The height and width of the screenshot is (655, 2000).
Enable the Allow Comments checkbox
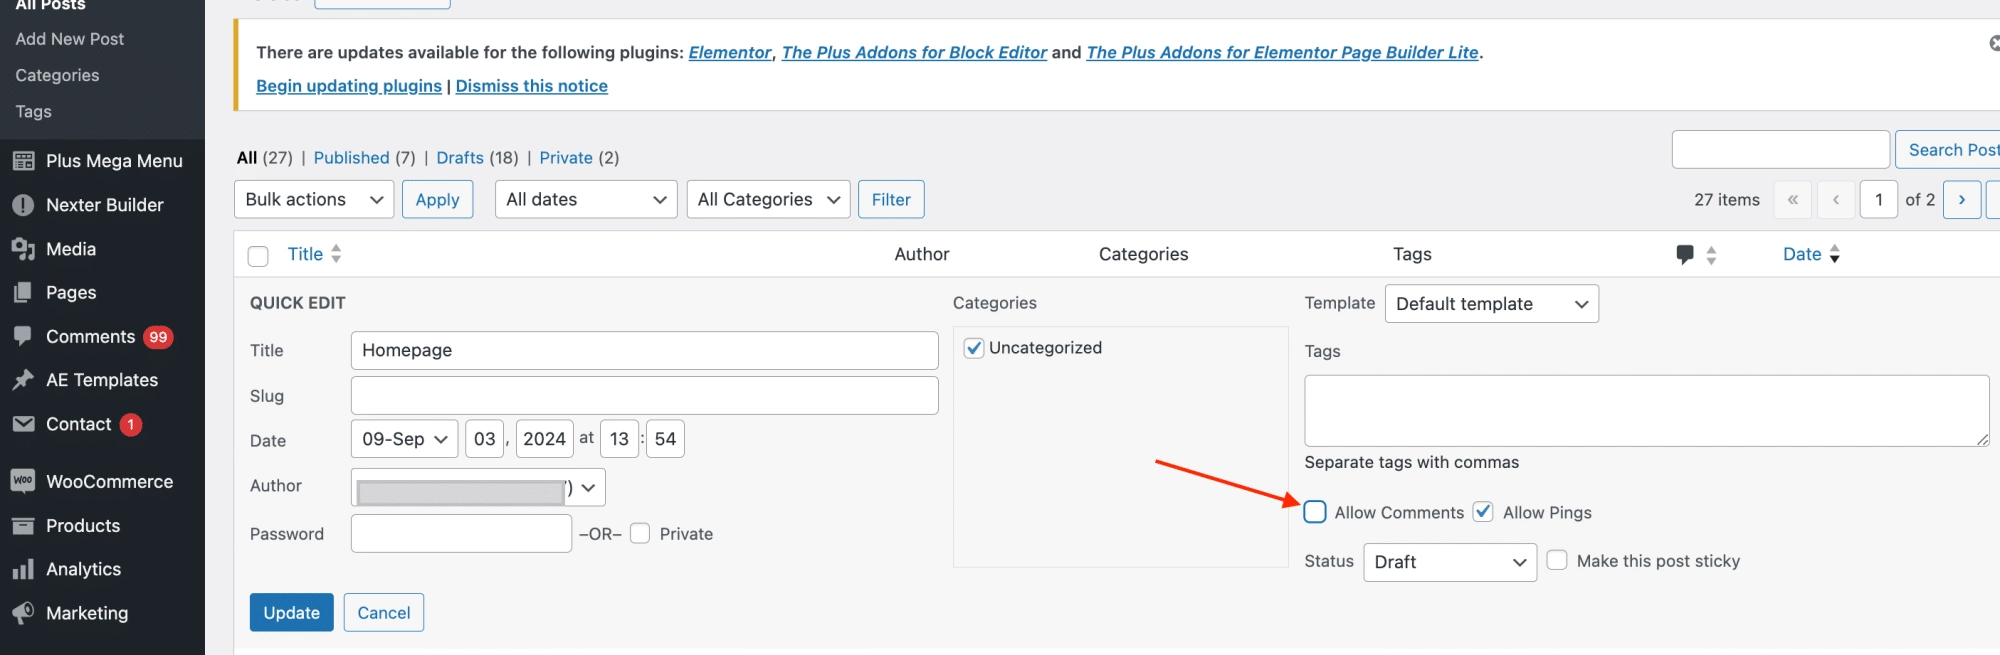coord(1315,512)
